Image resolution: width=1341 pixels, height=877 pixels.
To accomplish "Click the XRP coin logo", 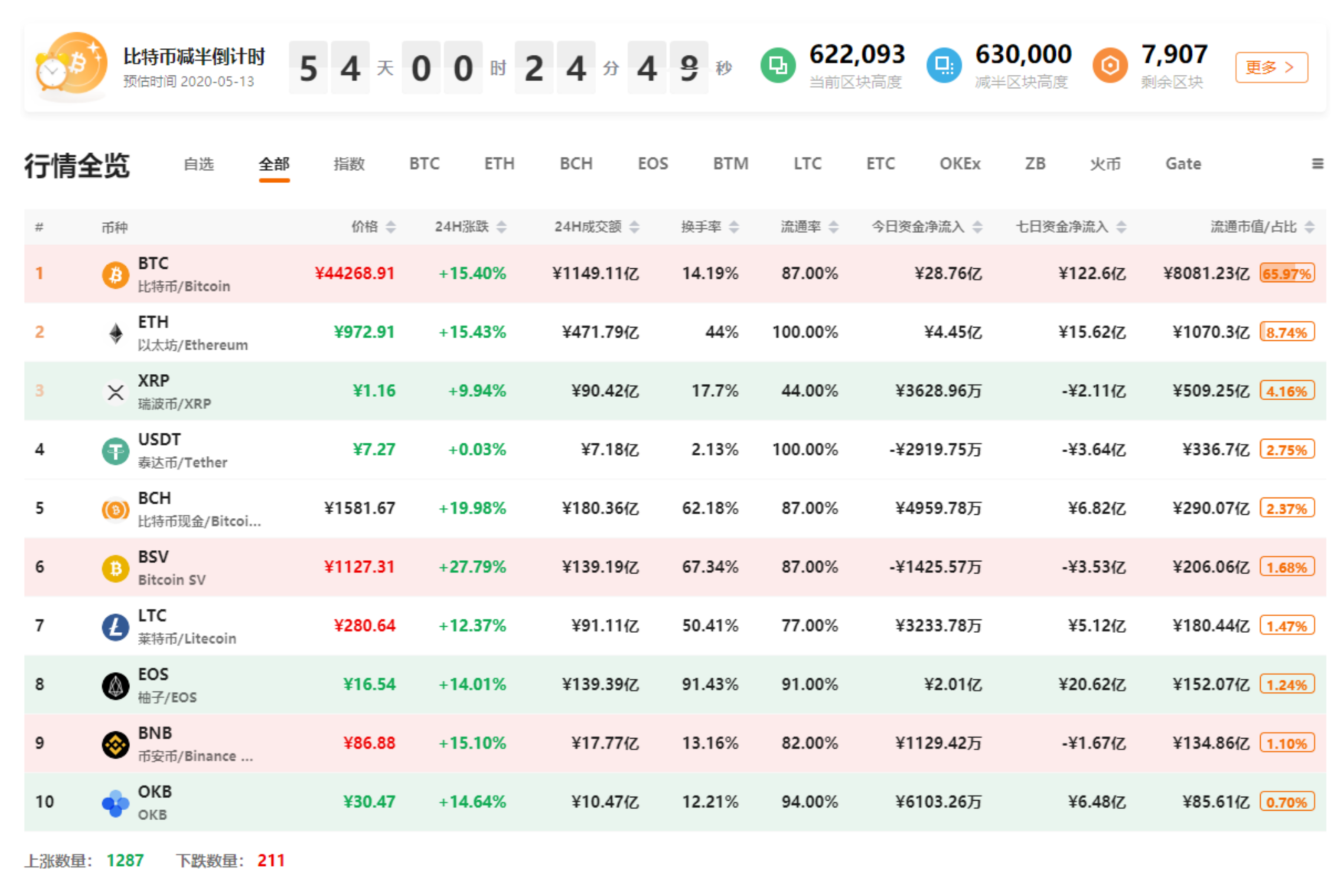I will pyautogui.click(x=116, y=392).
